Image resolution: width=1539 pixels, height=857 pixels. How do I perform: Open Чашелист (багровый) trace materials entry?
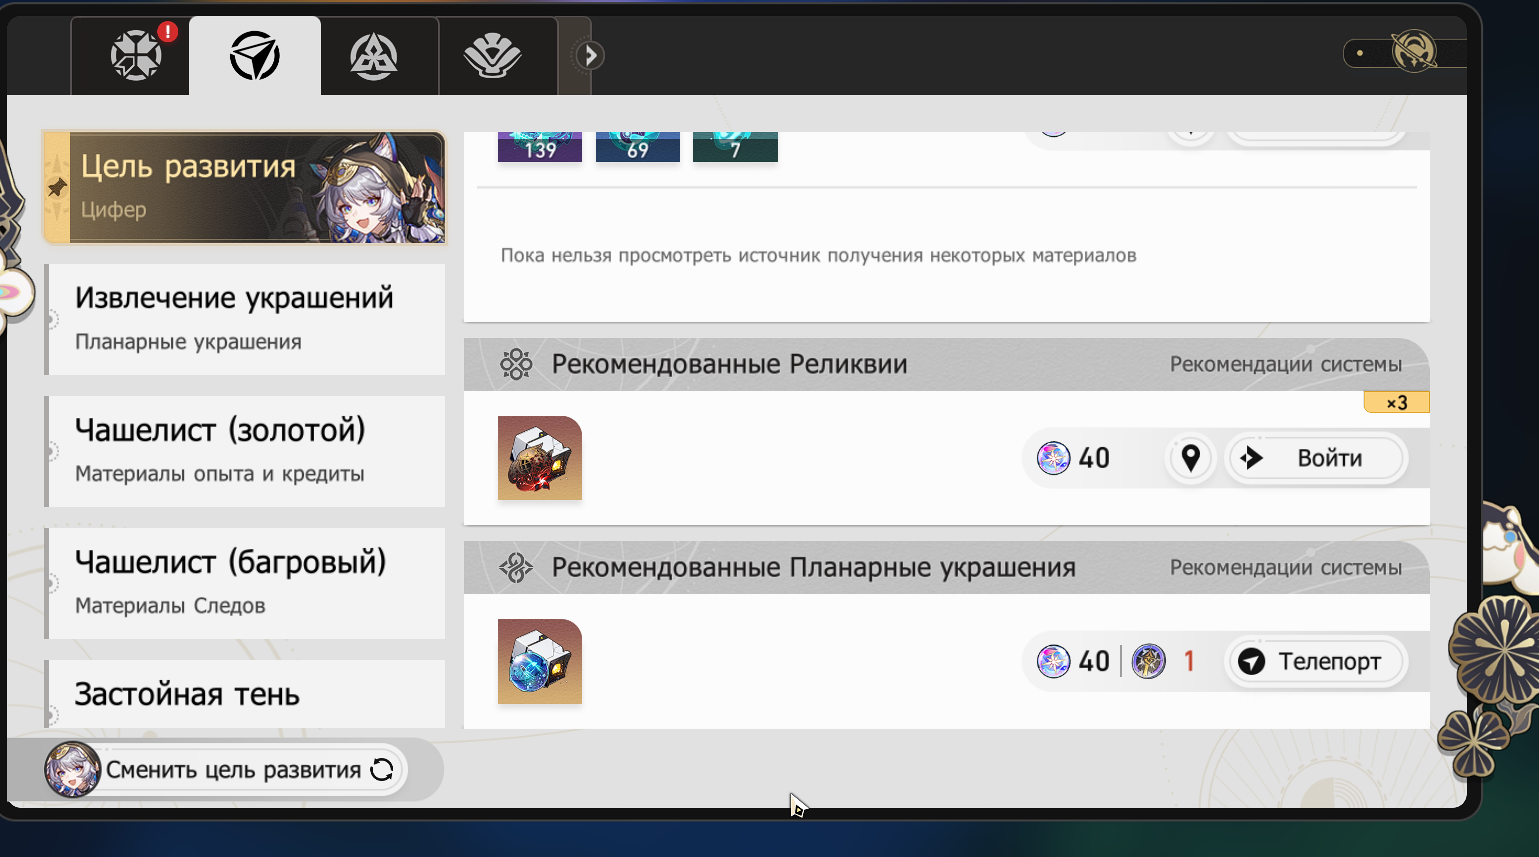[245, 583]
